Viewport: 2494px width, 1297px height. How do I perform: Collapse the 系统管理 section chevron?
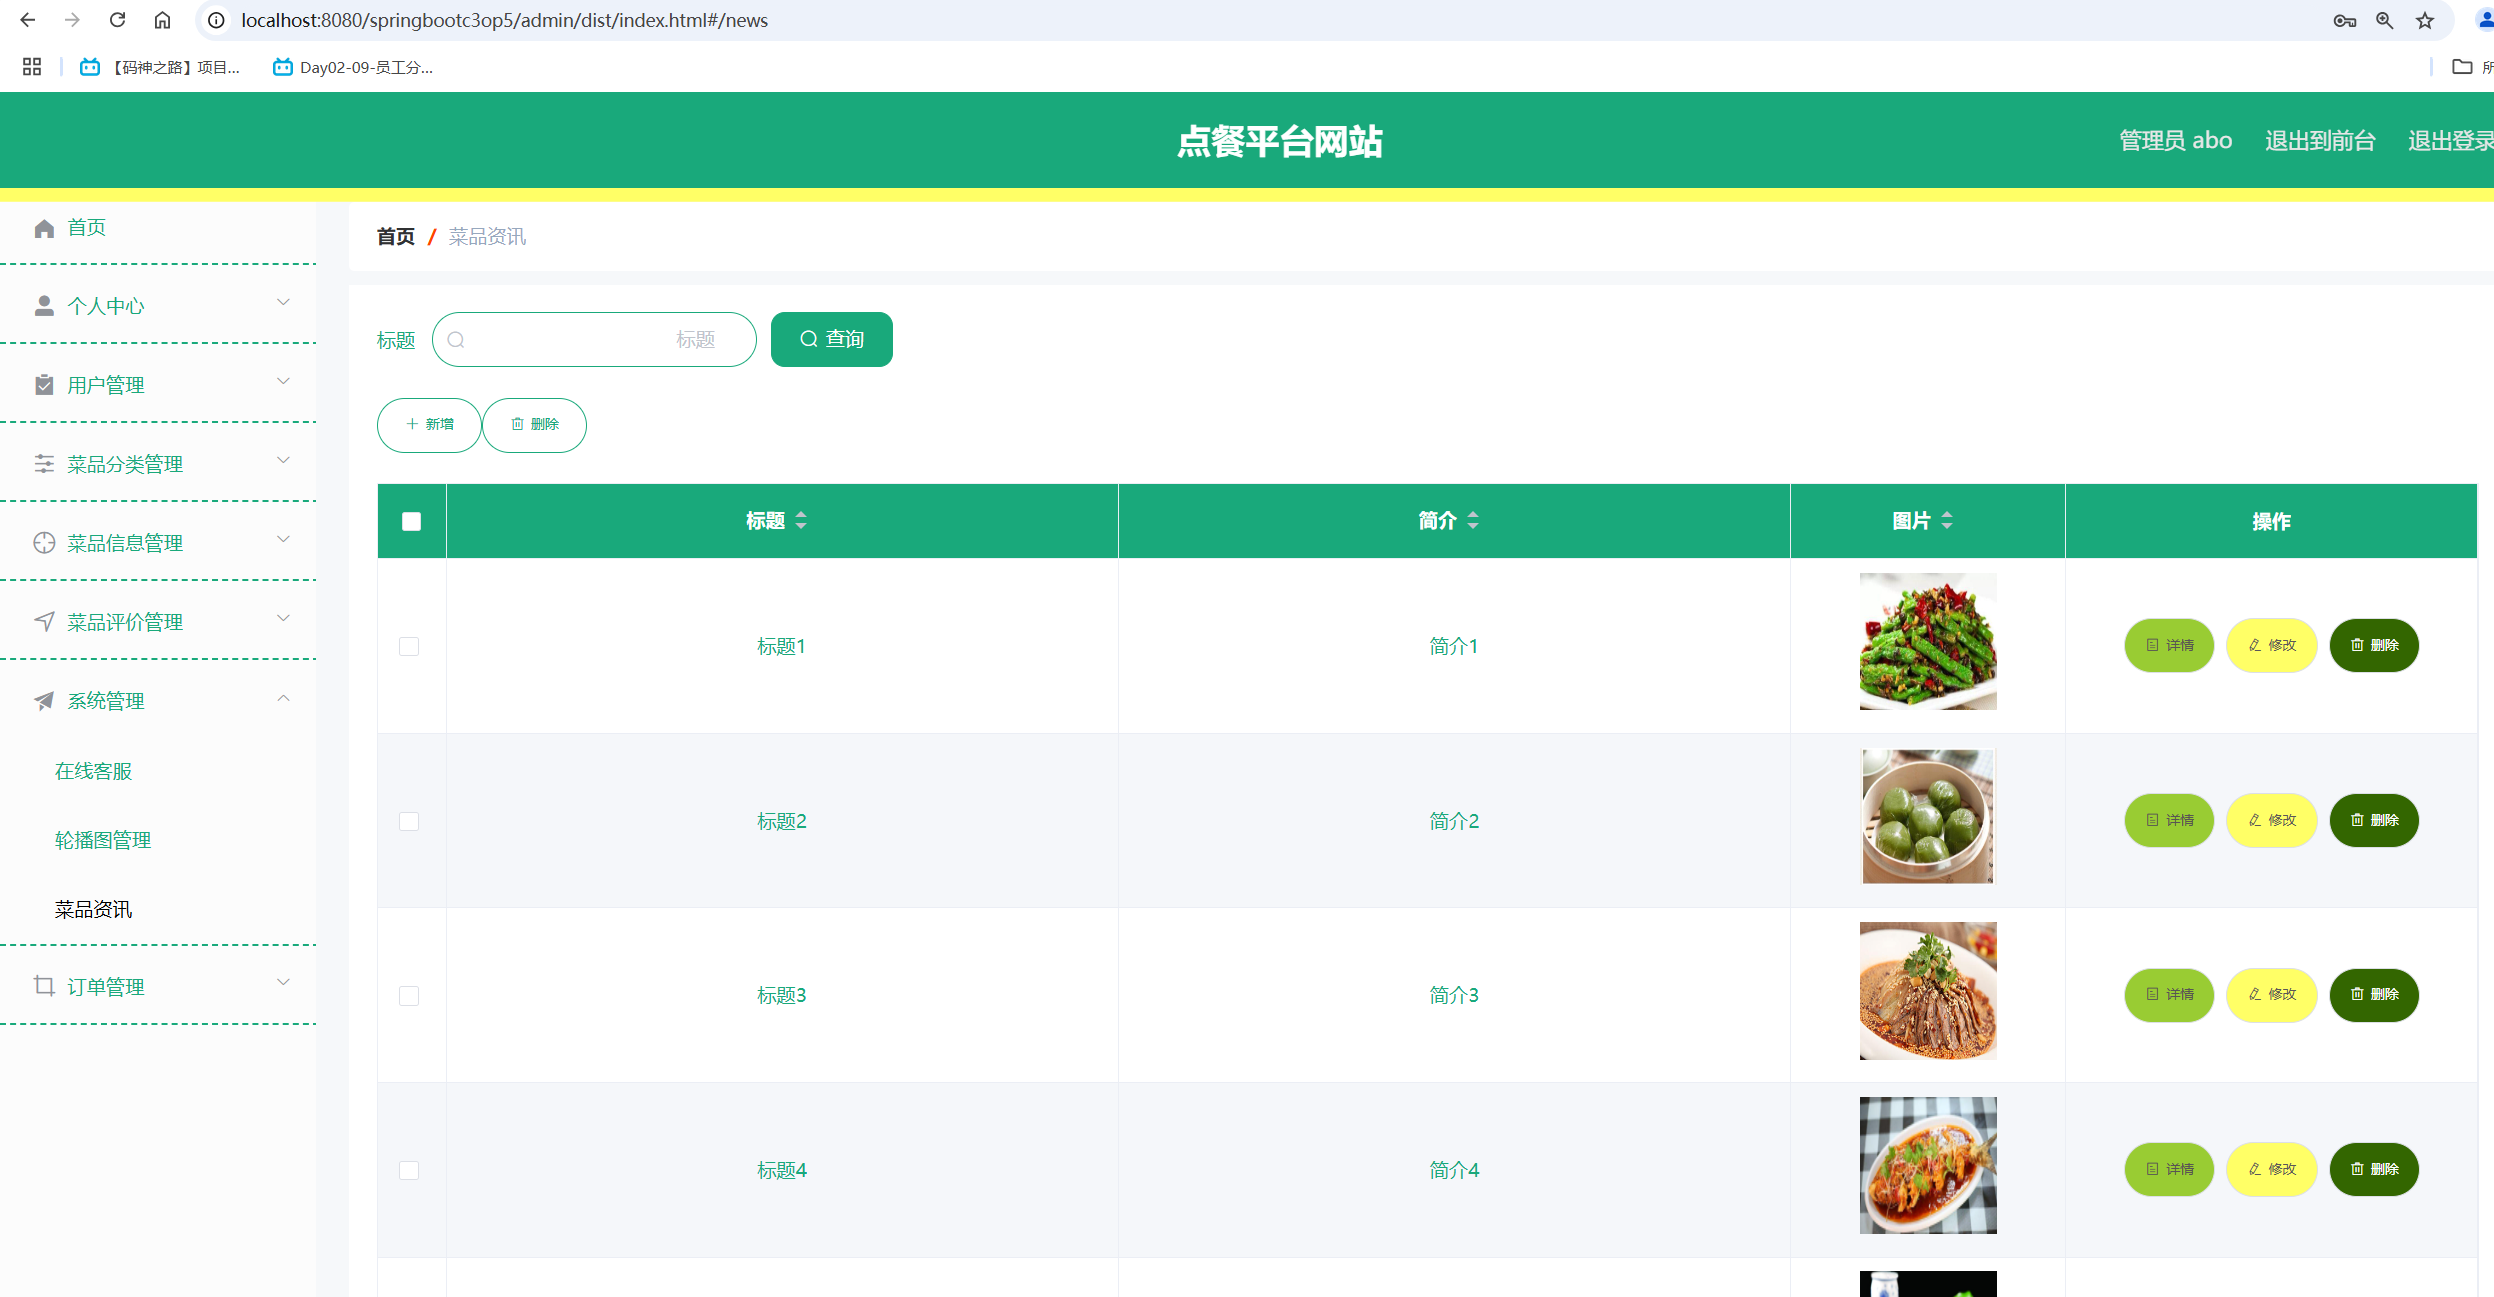coord(283,699)
